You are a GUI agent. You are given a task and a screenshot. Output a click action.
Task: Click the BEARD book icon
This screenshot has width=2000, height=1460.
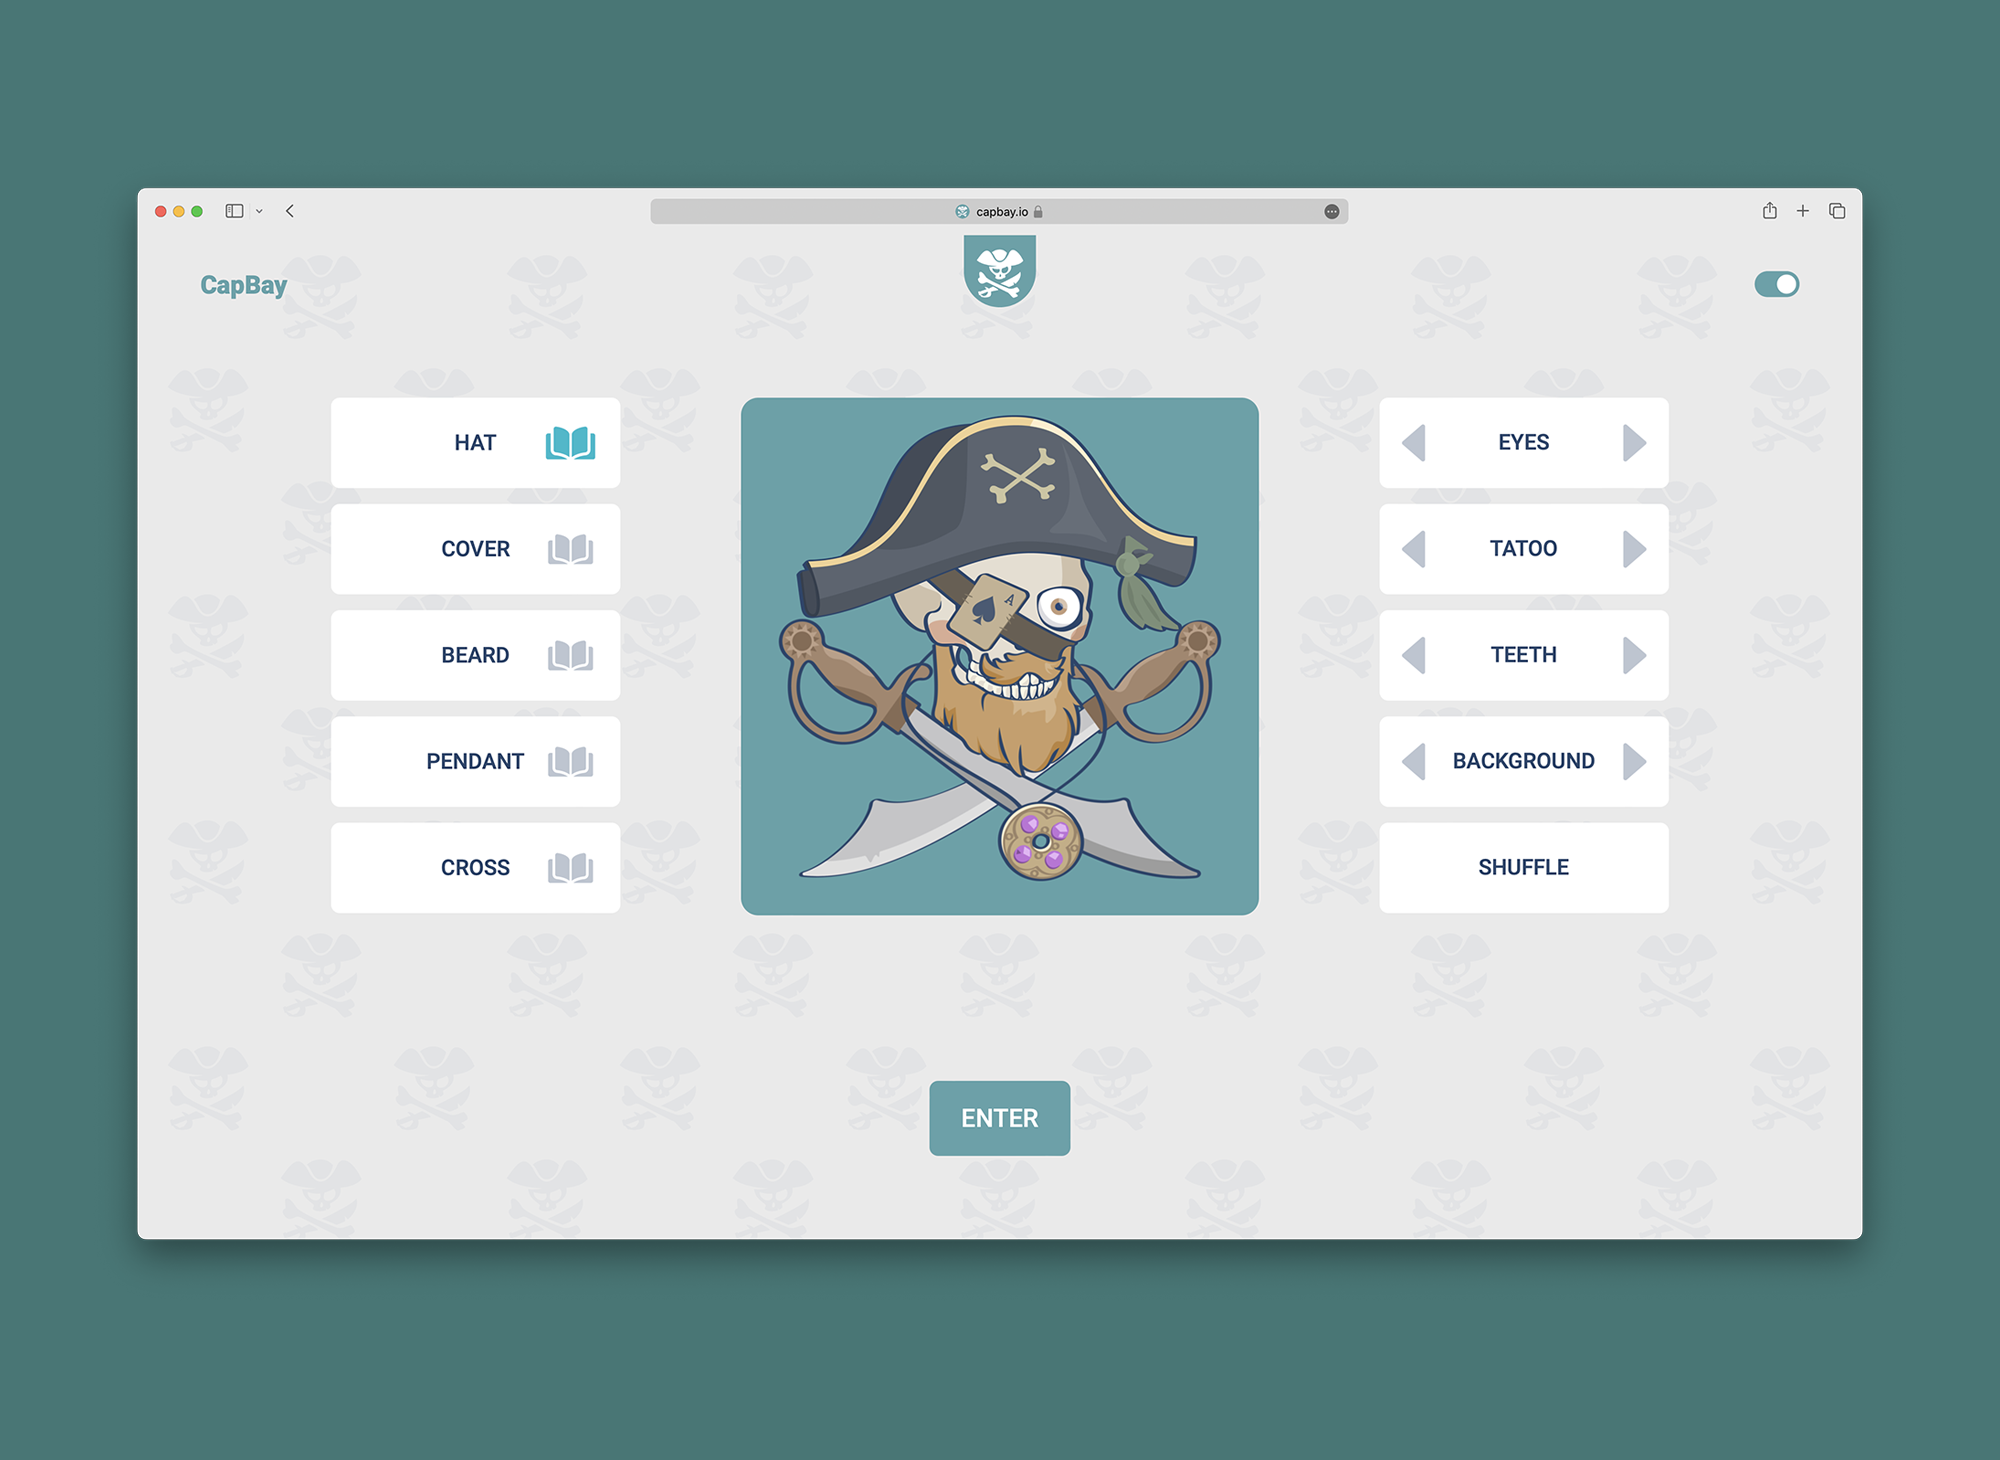click(x=571, y=652)
